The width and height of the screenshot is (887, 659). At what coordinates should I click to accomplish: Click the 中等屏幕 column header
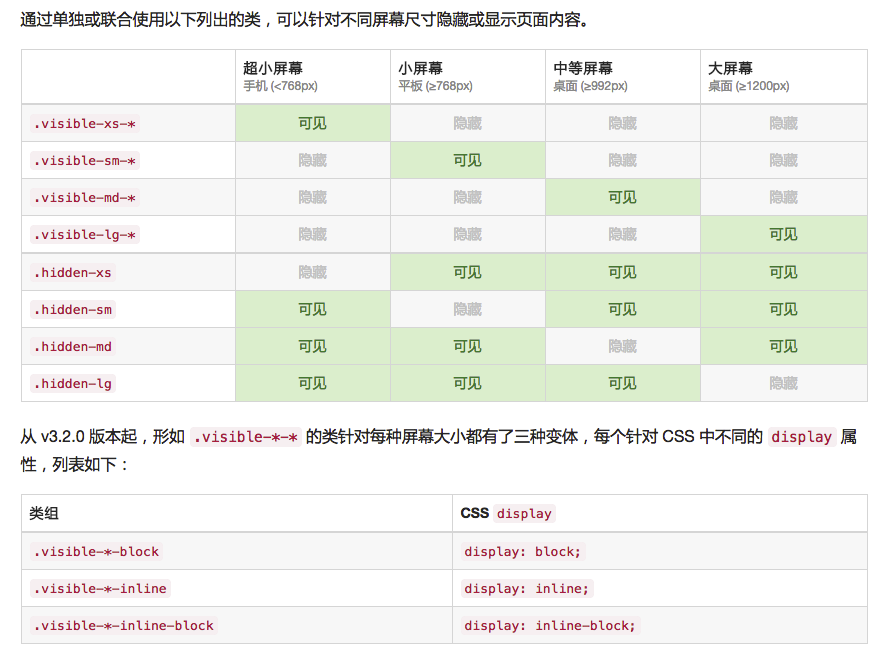pyautogui.click(x=623, y=76)
